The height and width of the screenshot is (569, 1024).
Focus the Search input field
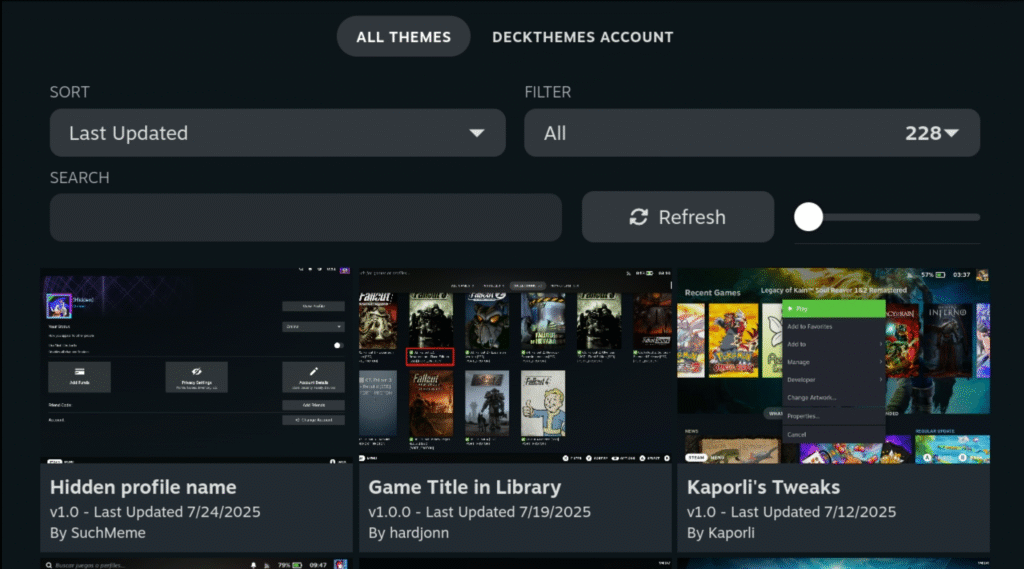pyautogui.click(x=306, y=217)
